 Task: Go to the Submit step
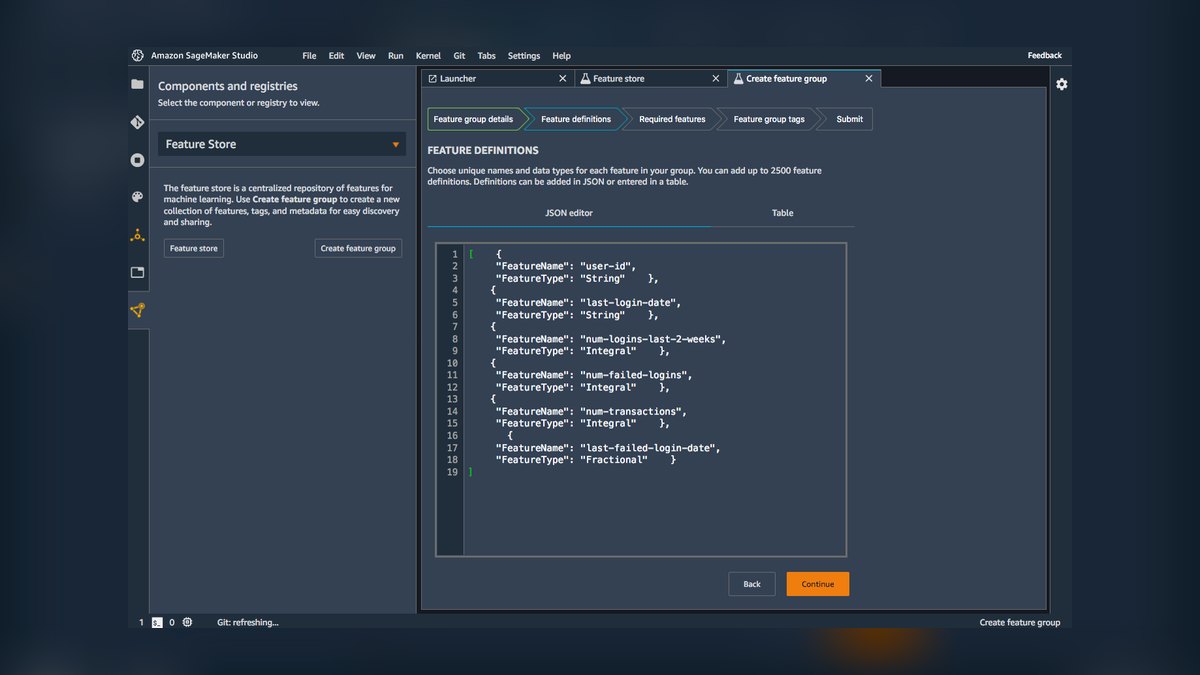pyautogui.click(x=849, y=119)
